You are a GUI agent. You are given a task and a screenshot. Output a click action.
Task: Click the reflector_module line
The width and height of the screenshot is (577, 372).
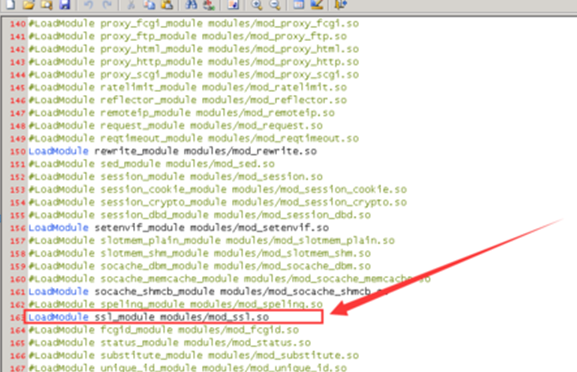(x=188, y=100)
